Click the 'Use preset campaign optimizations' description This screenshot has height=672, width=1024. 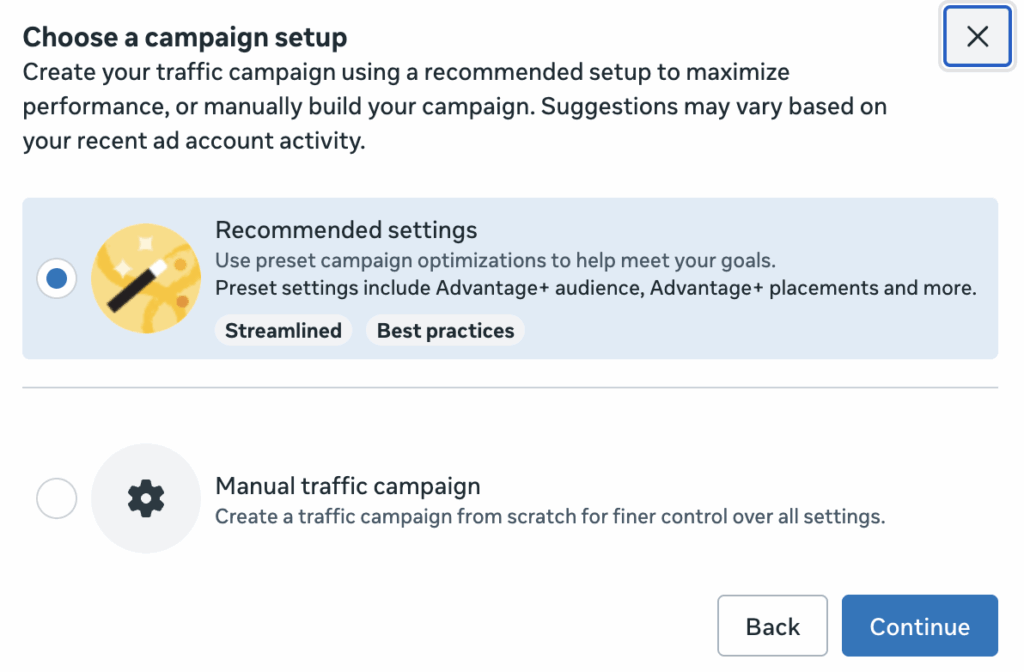click(x=496, y=261)
